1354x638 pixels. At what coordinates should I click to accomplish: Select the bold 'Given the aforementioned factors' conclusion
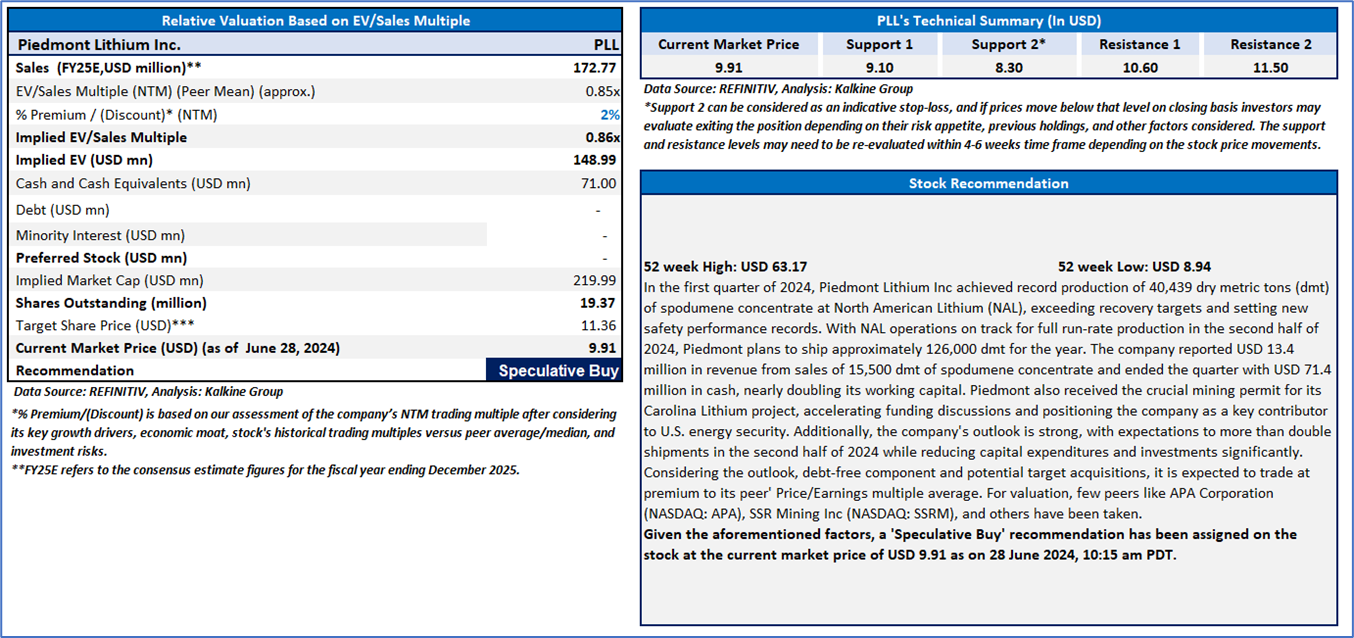tap(971, 544)
